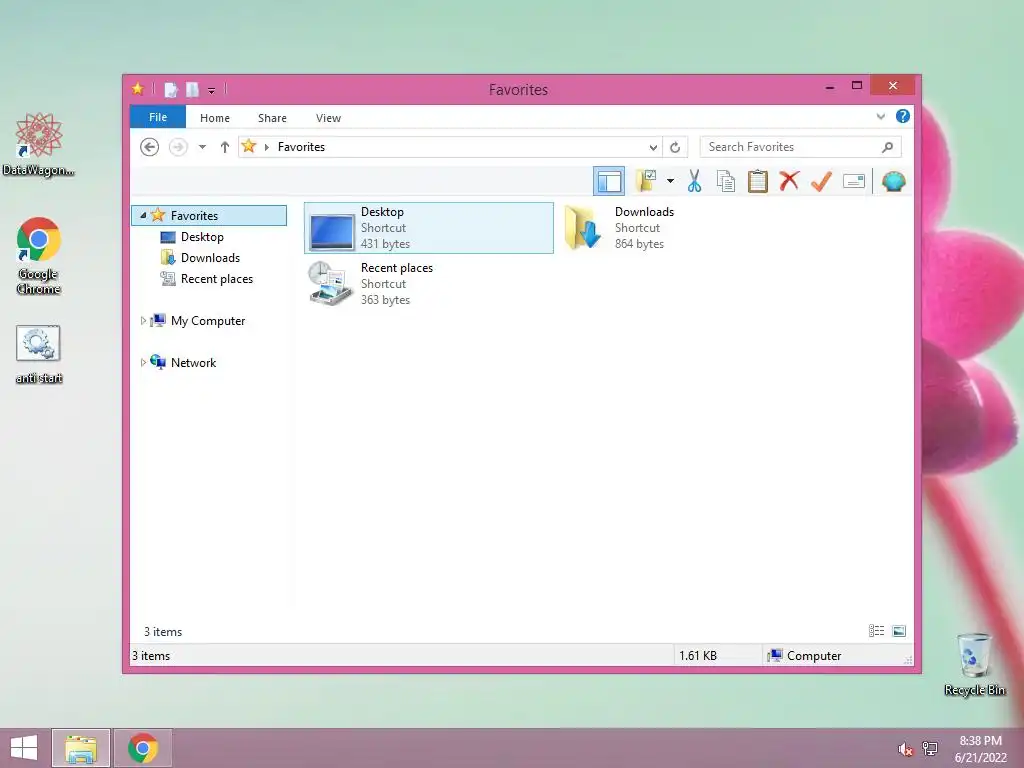The width and height of the screenshot is (1024, 768).
Task: Click the folder options toolbar icon
Action: (x=646, y=181)
